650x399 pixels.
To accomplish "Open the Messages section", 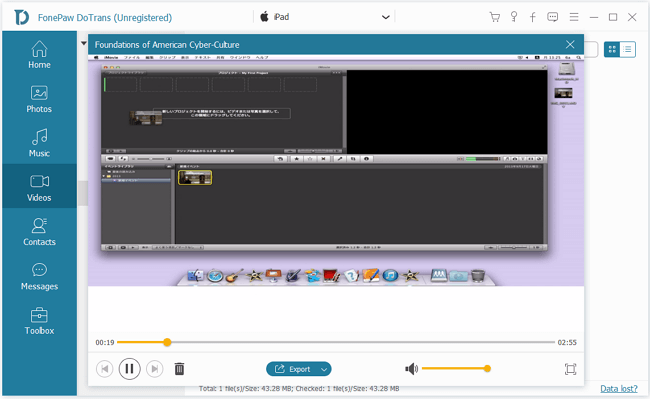I will pos(39,276).
